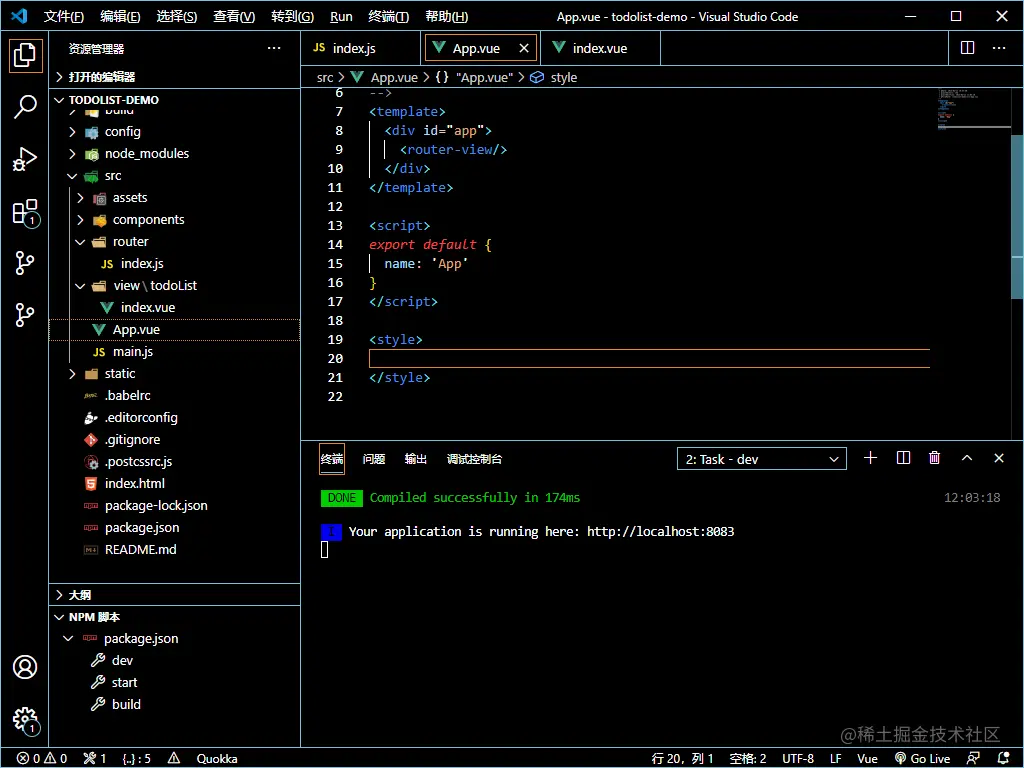Add a new terminal with plus icon
Screen dimensions: 1024x768
(x=870, y=458)
